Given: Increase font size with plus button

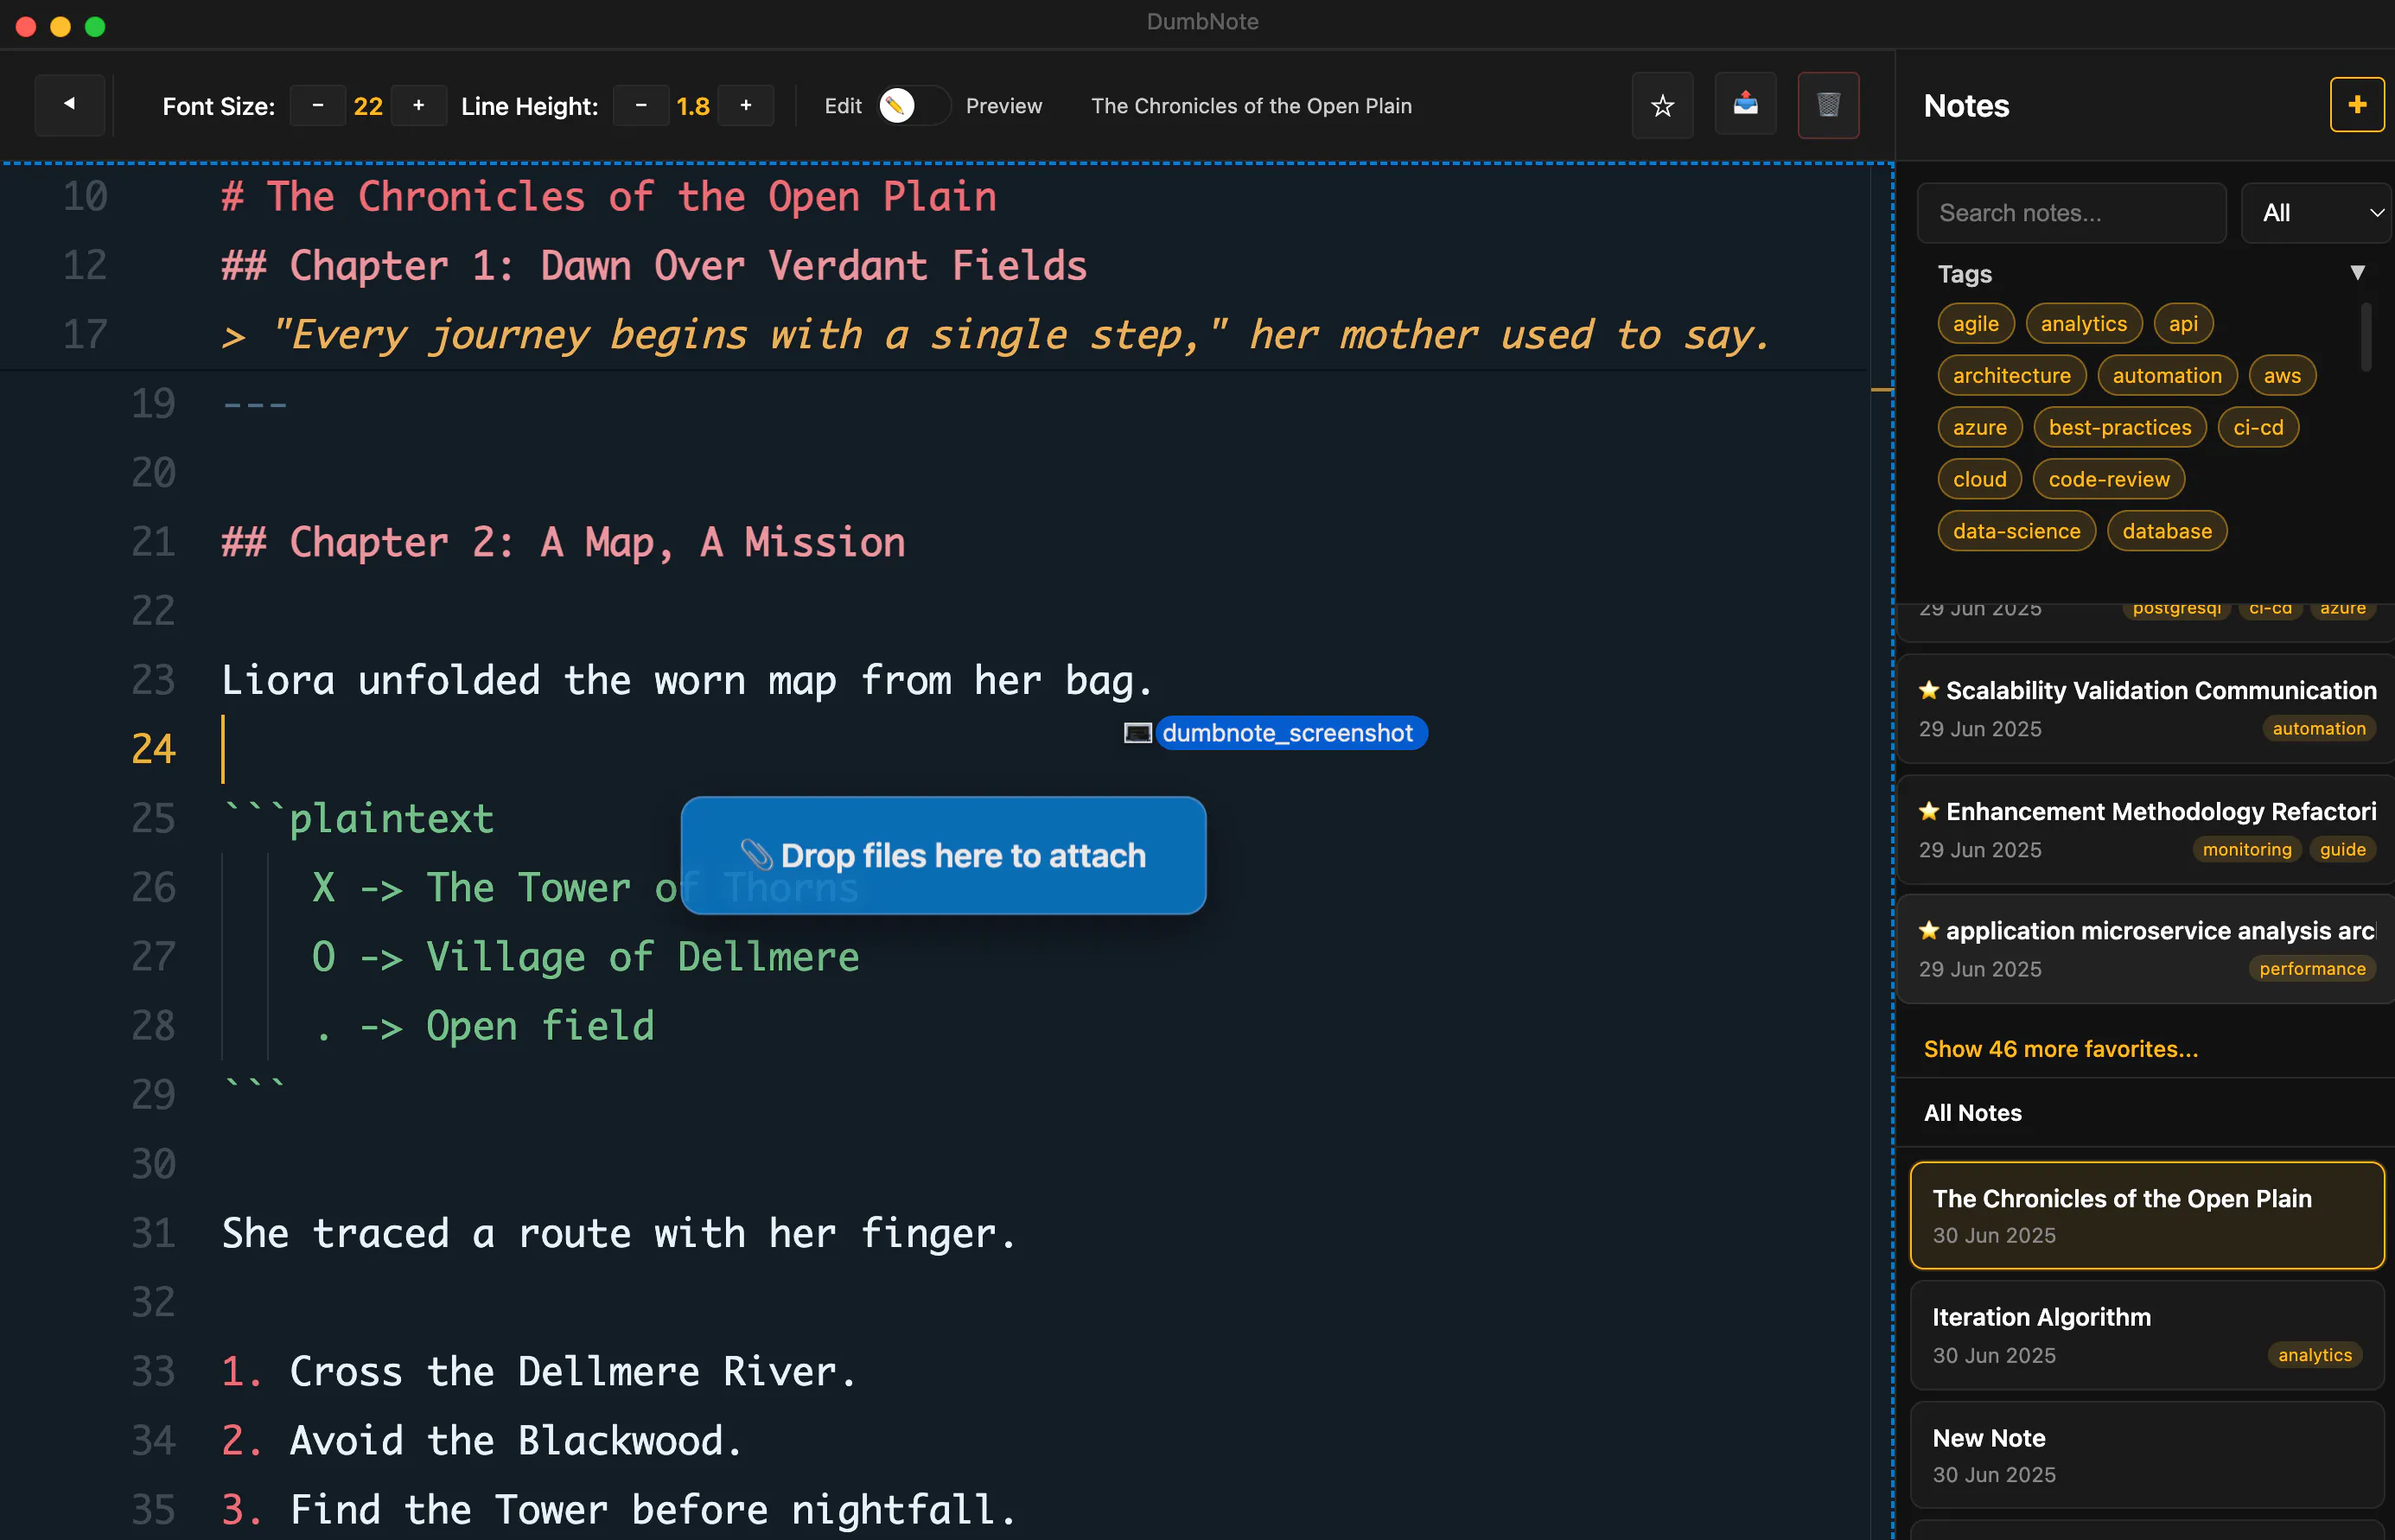Looking at the screenshot, I should pos(419,105).
